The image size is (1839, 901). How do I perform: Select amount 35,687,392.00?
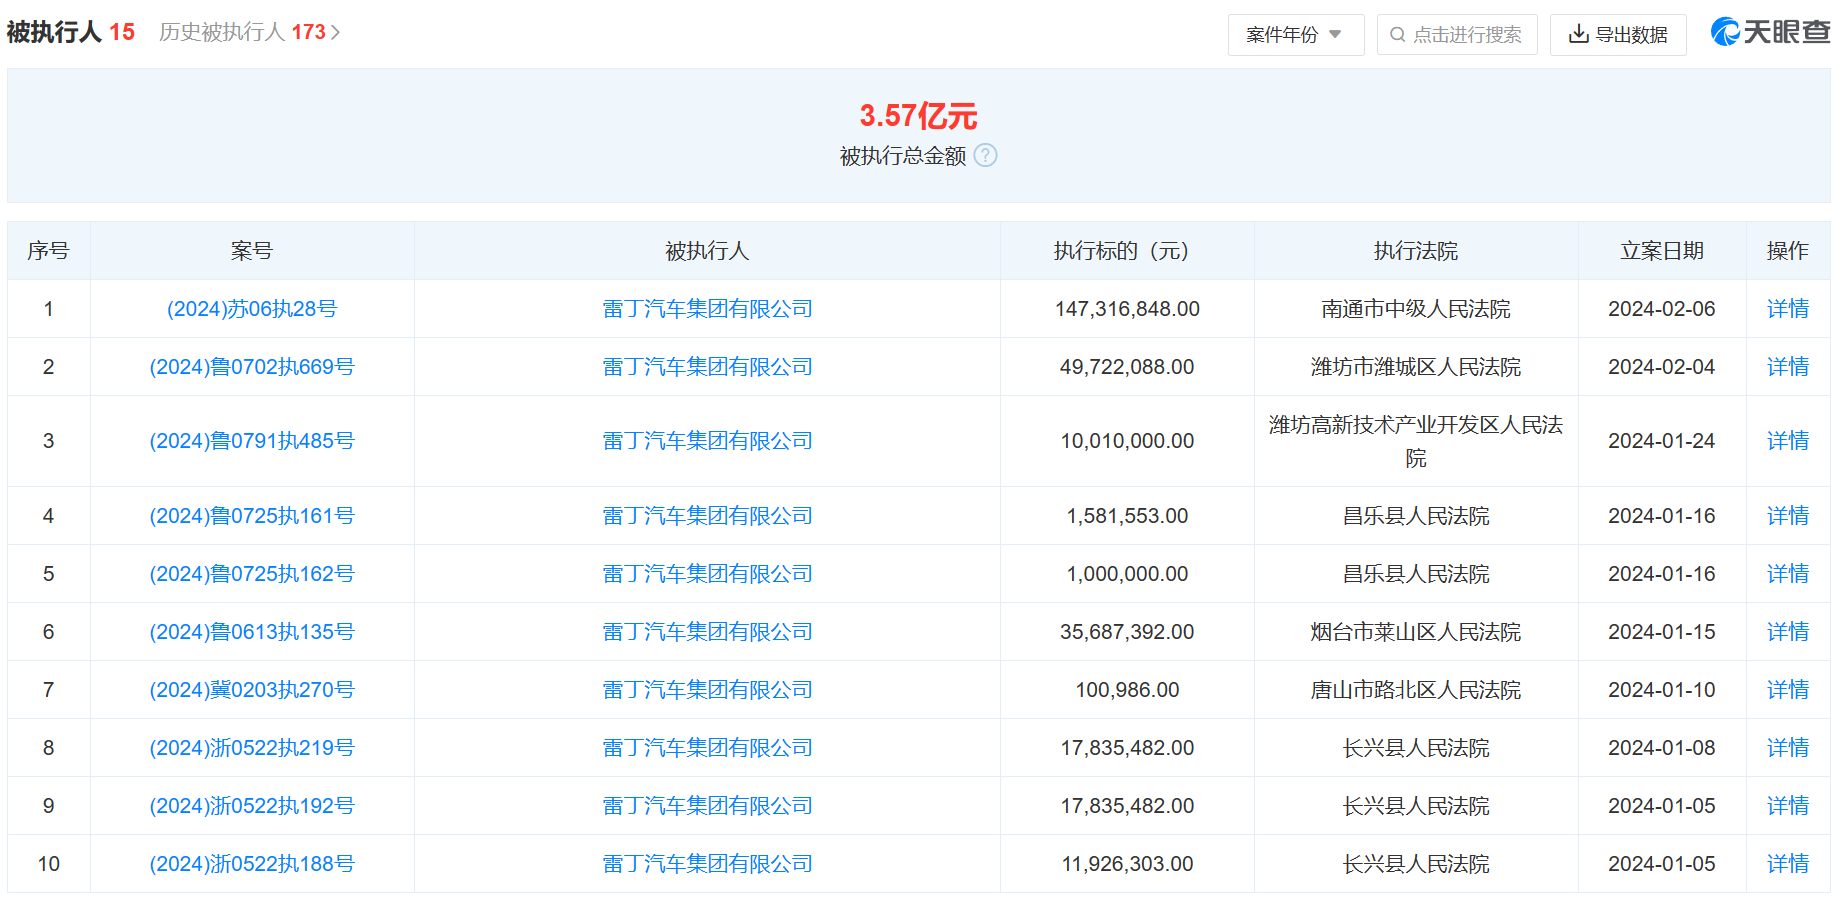[x=1127, y=632]
